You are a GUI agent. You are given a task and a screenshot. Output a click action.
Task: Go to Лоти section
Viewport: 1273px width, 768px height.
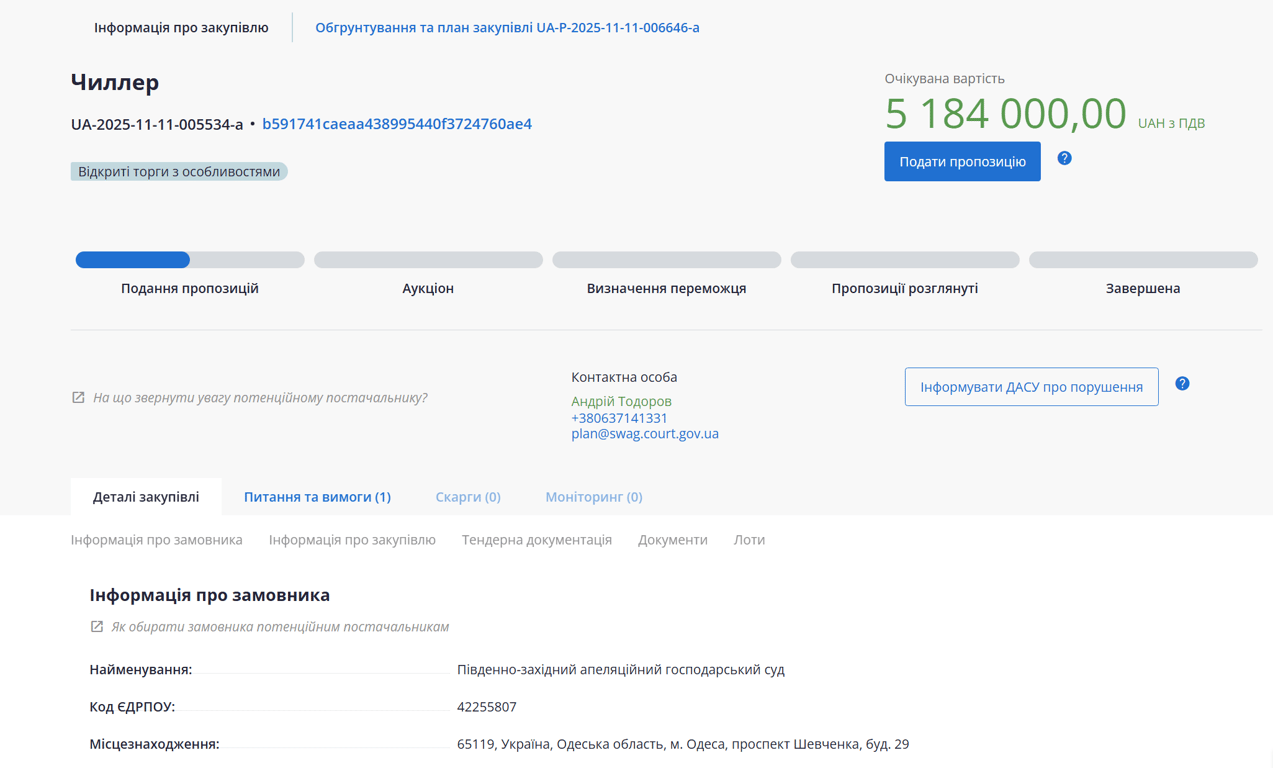(749, 540)
